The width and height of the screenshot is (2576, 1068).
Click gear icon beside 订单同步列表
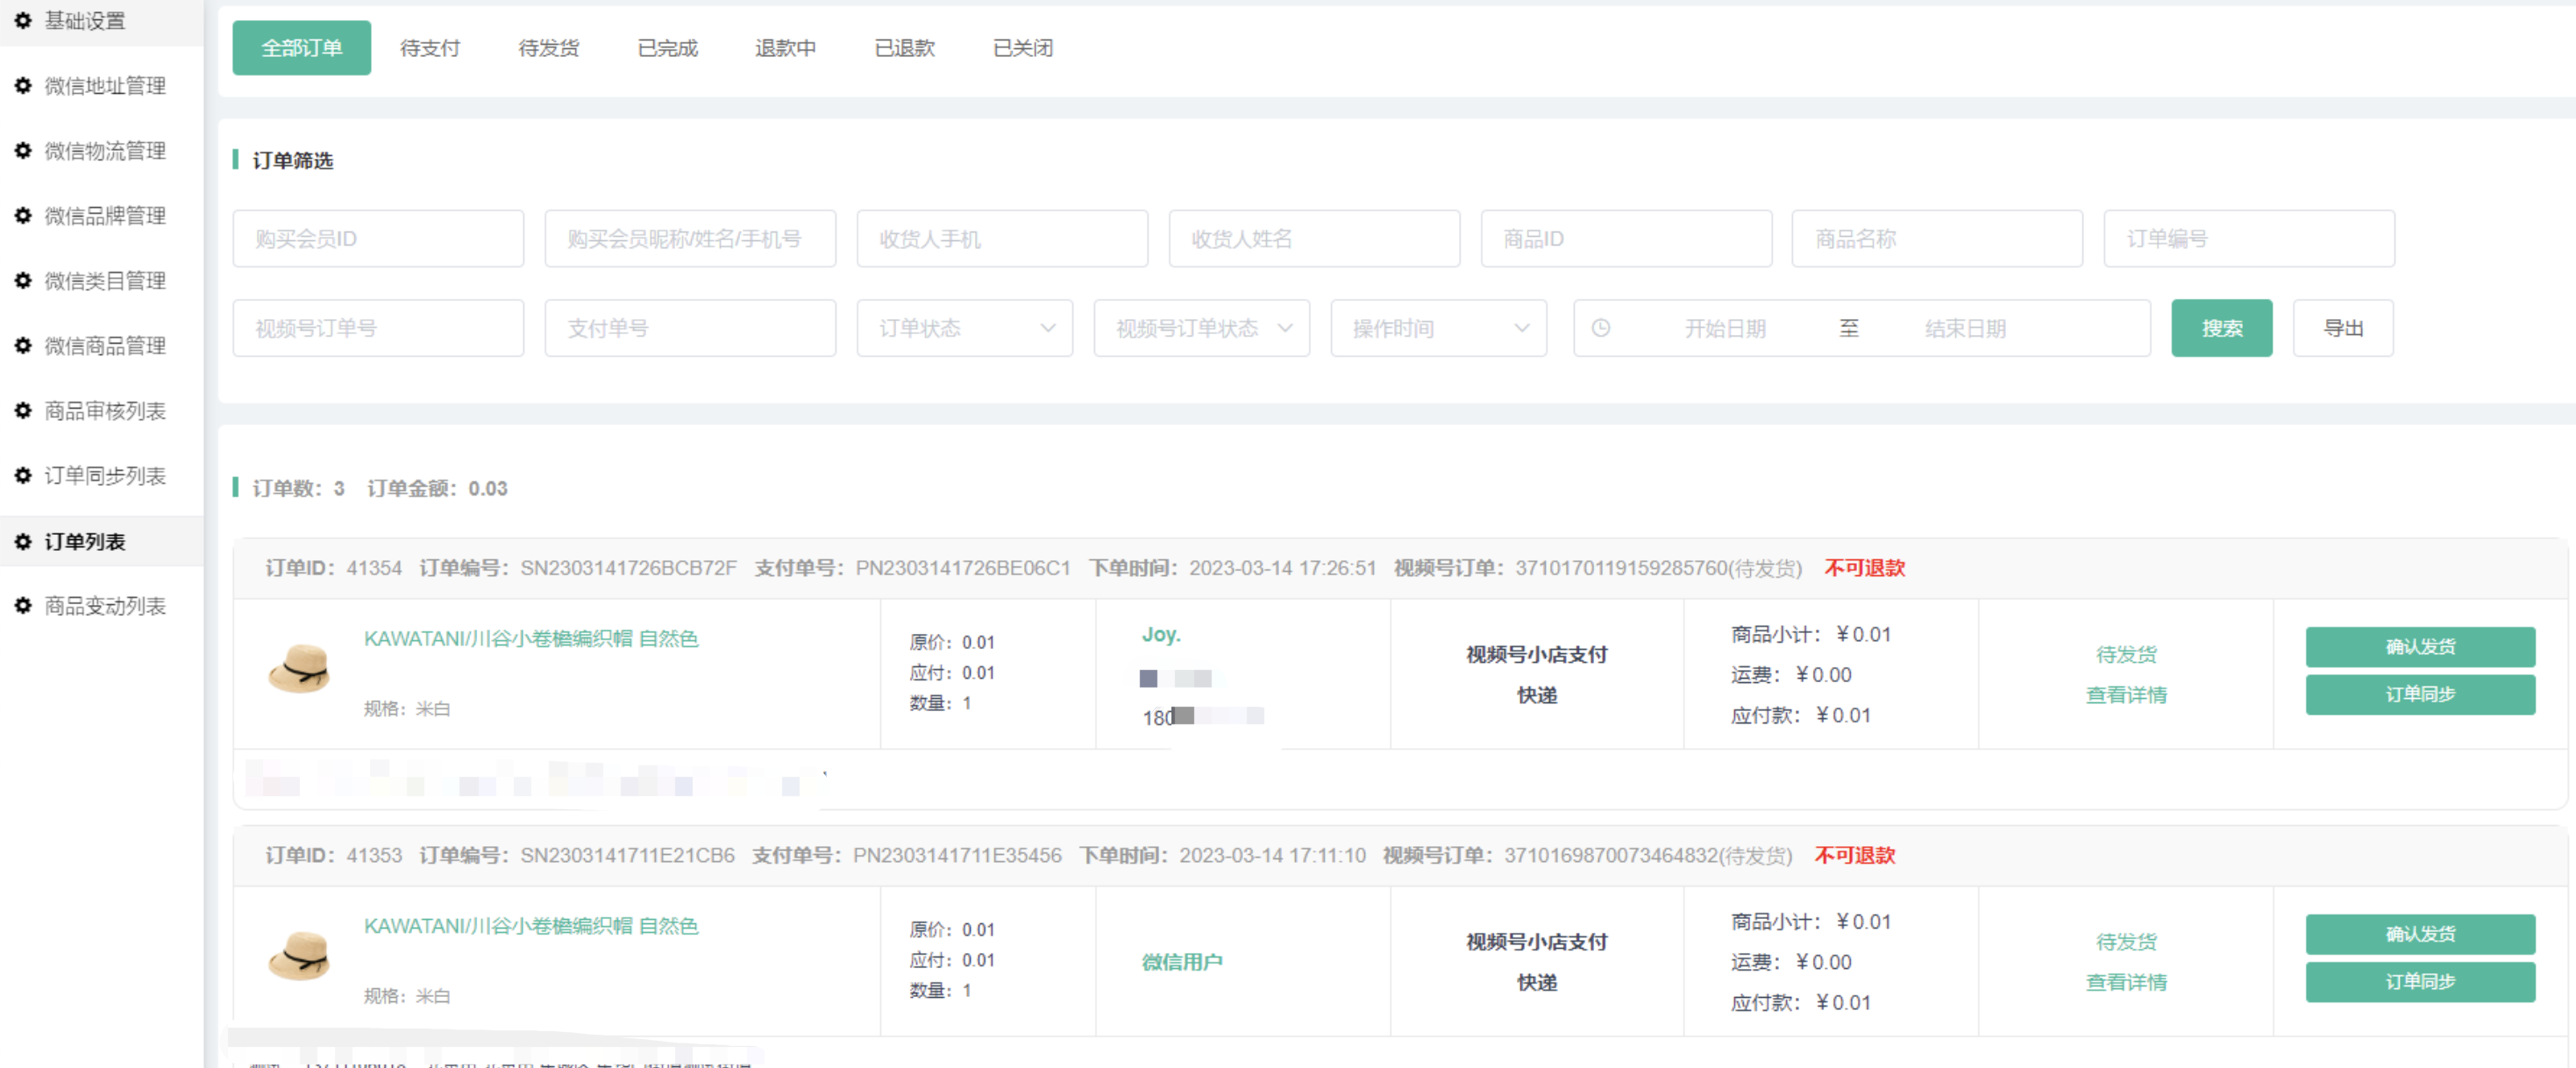pyautogui.click(x=23, y=476)
